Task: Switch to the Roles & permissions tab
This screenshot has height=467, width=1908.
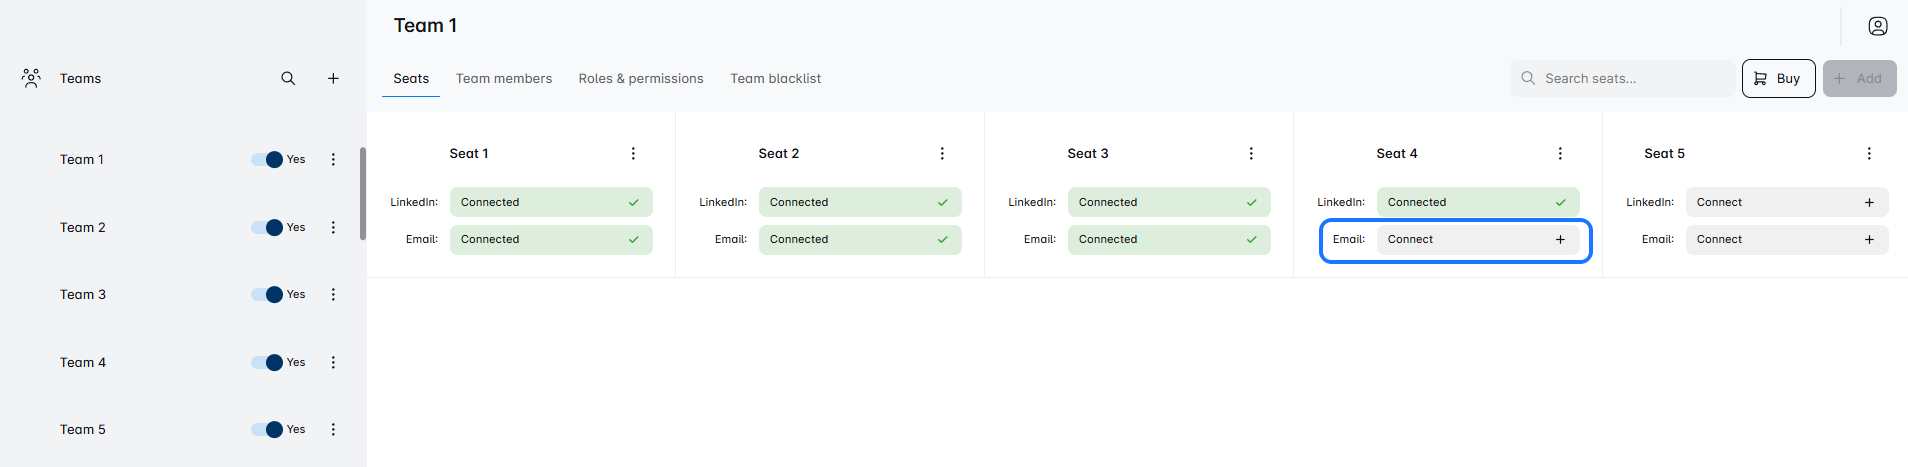Action: tap(640, 78)
